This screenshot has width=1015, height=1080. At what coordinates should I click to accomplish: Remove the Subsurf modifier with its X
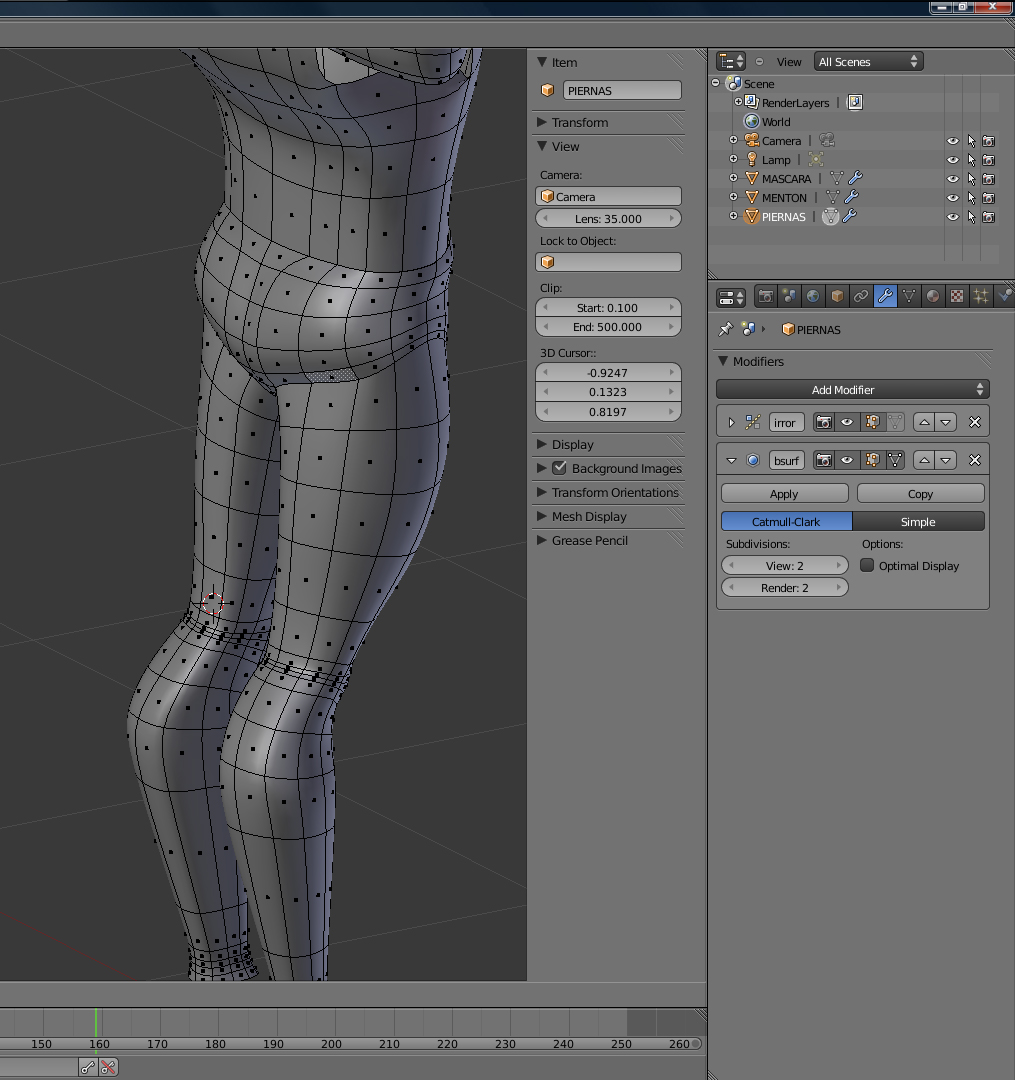pyautogui.click(x=974, y=460)
